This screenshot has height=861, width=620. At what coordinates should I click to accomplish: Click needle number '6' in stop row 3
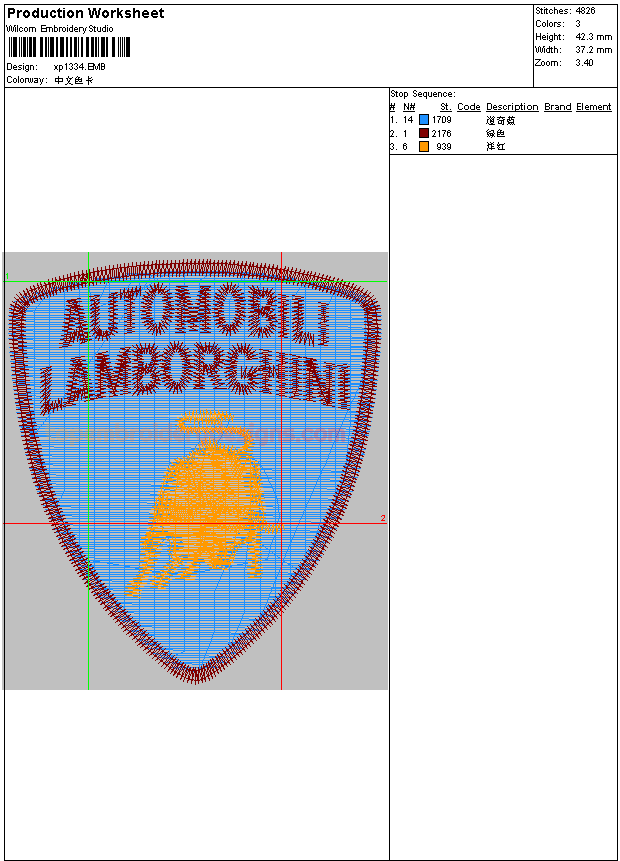click(x=405, y=147)
